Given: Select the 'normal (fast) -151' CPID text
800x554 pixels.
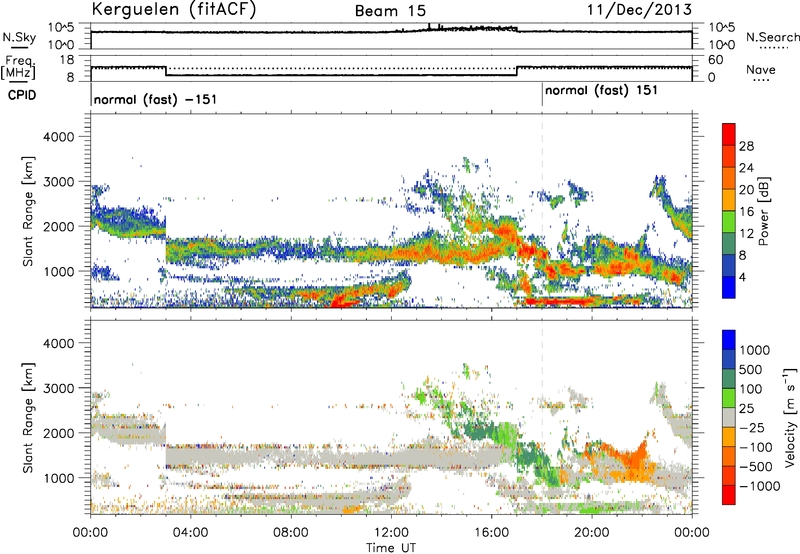Looking at the screenshot, I should click(156, 99).
